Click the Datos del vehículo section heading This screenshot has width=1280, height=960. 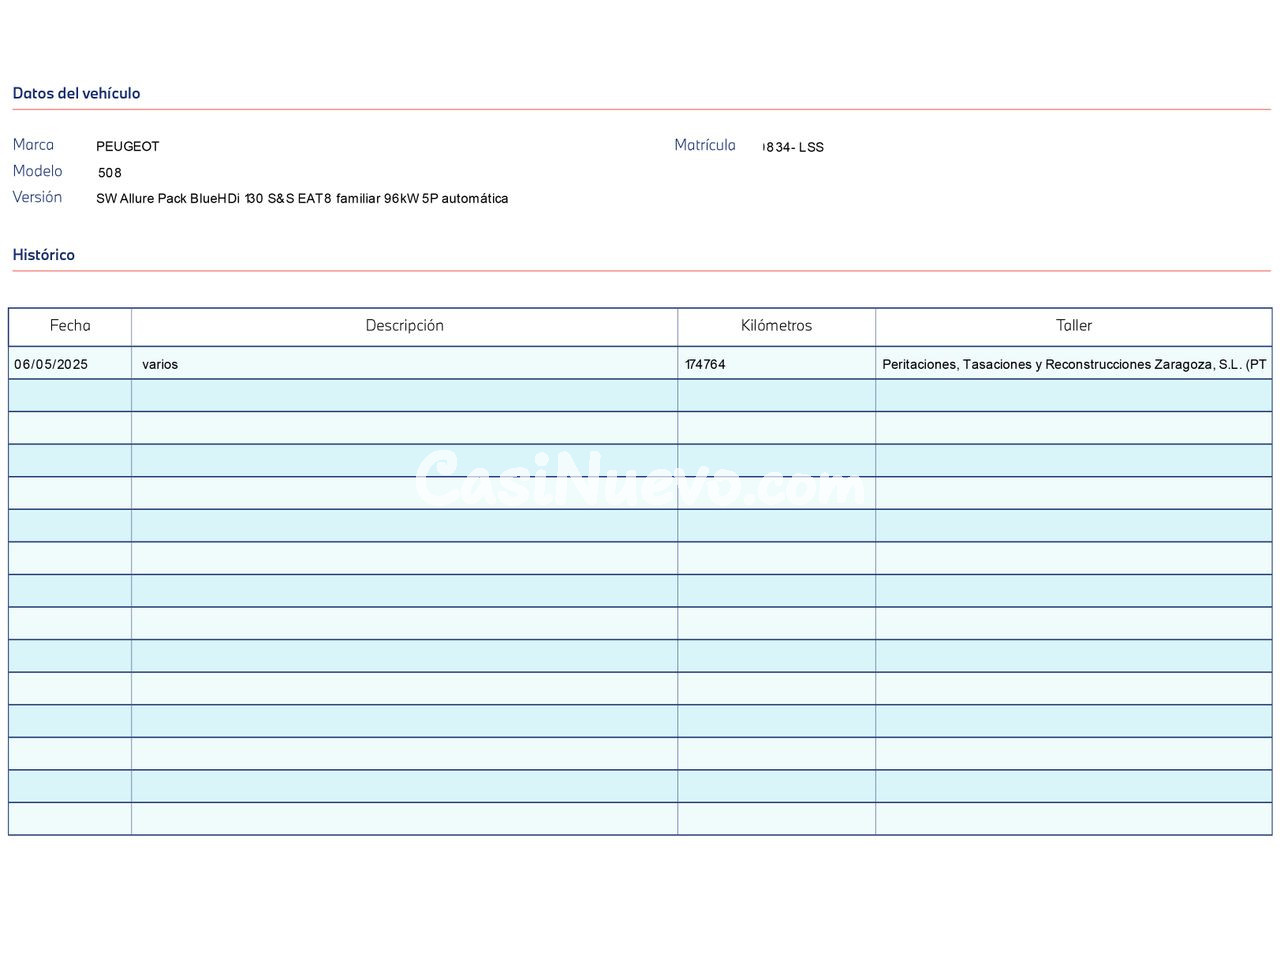(76, 93)
